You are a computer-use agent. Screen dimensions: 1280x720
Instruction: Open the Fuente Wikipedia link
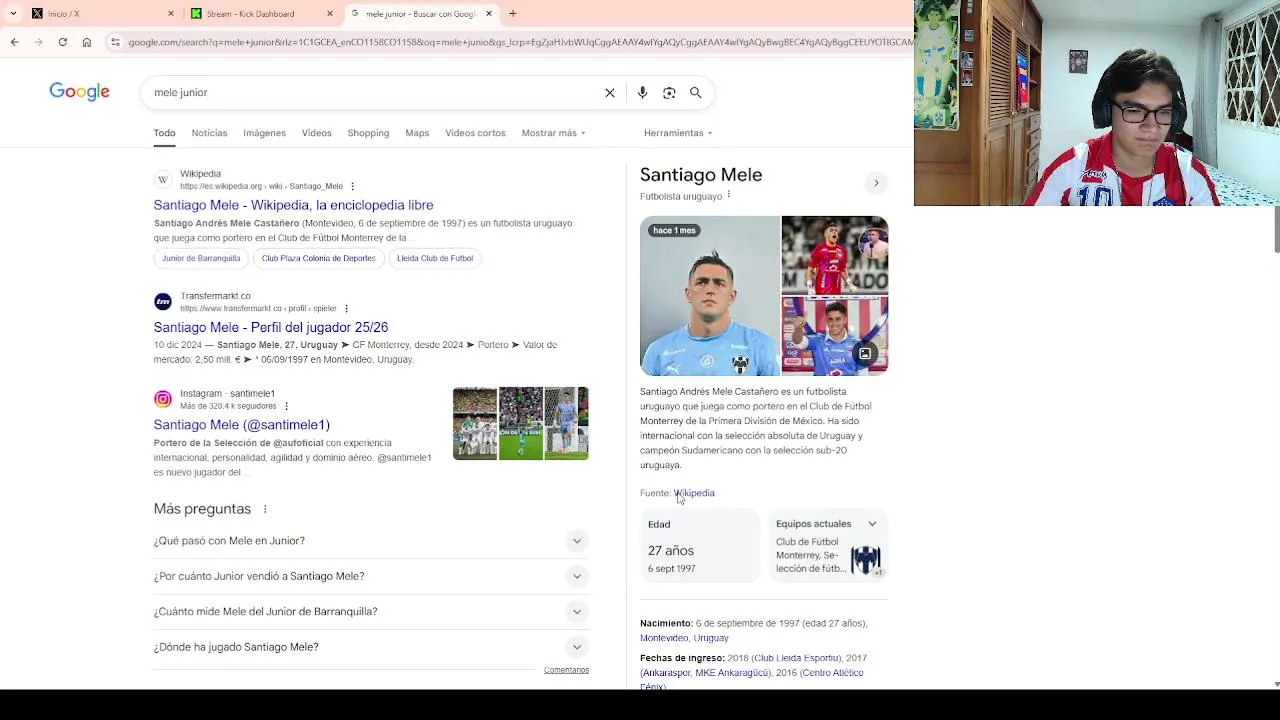click(694, 493)
